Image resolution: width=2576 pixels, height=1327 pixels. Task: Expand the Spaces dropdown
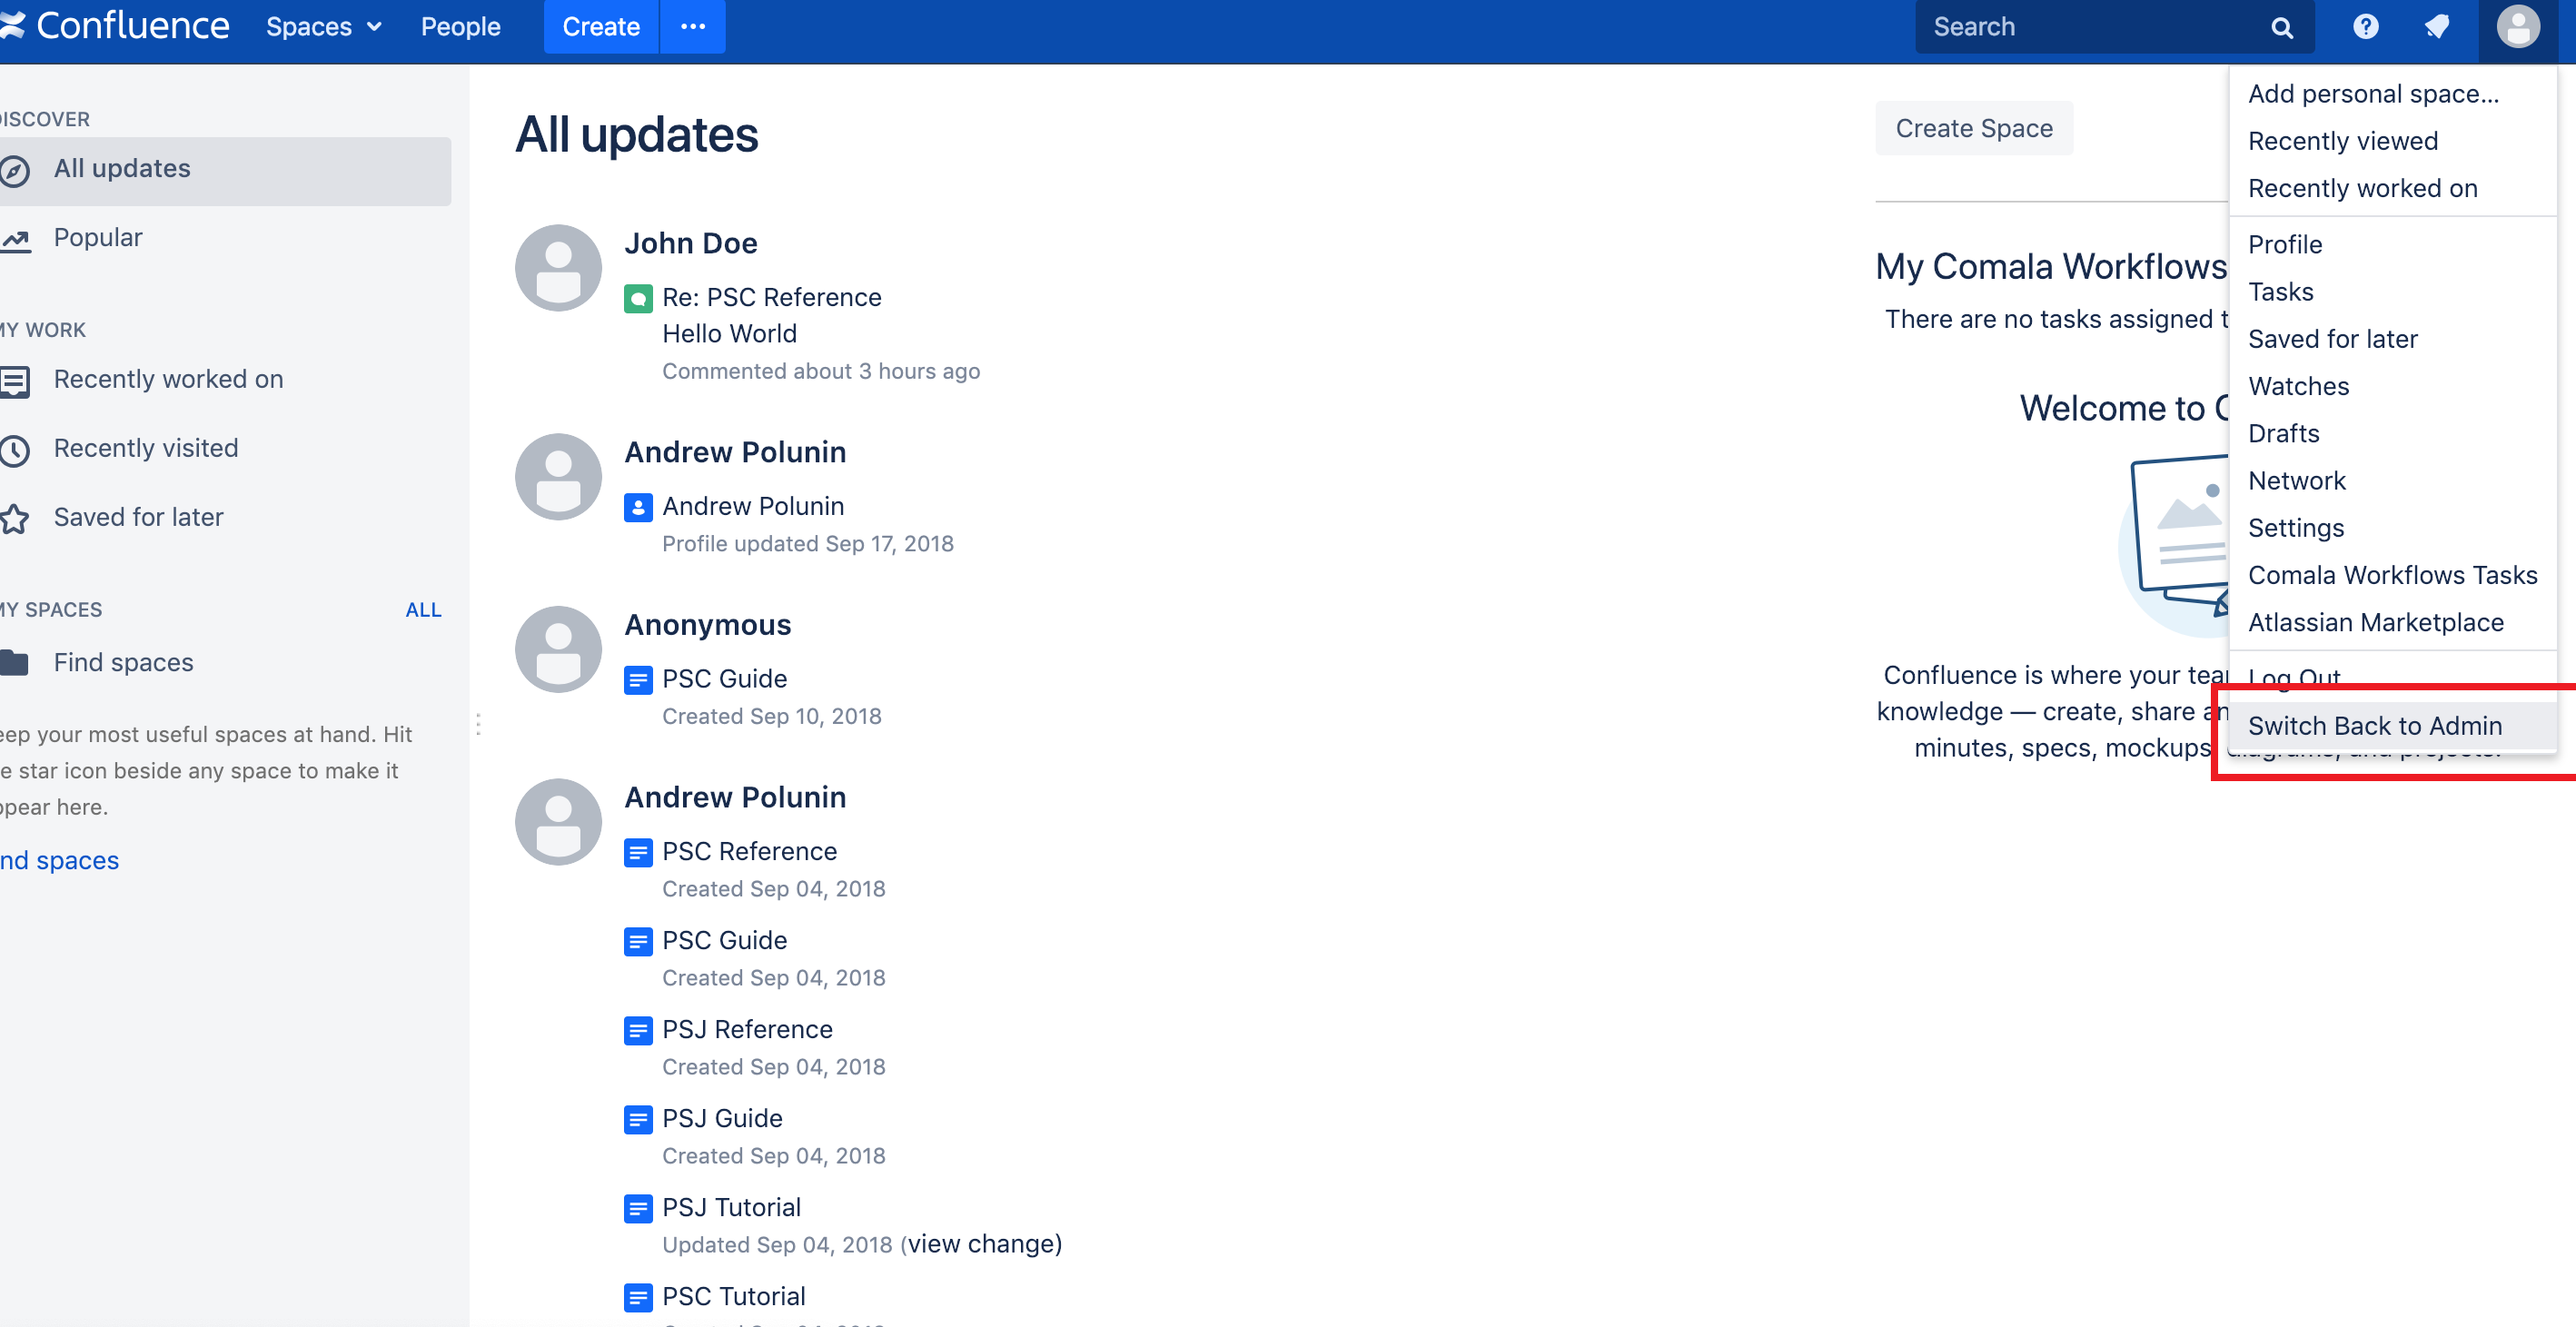323,27
